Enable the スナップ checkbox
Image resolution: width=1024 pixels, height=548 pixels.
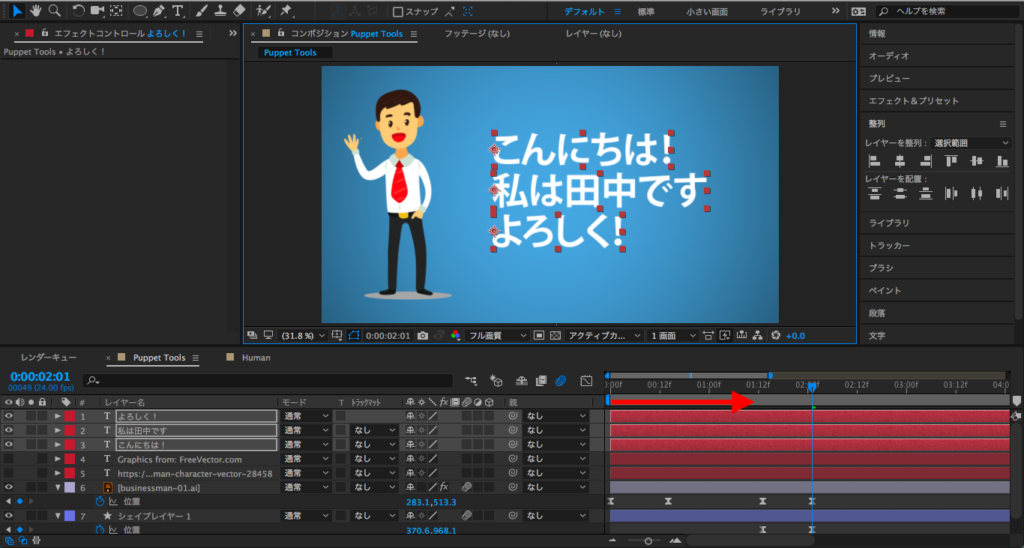click(x=398, y=12)
